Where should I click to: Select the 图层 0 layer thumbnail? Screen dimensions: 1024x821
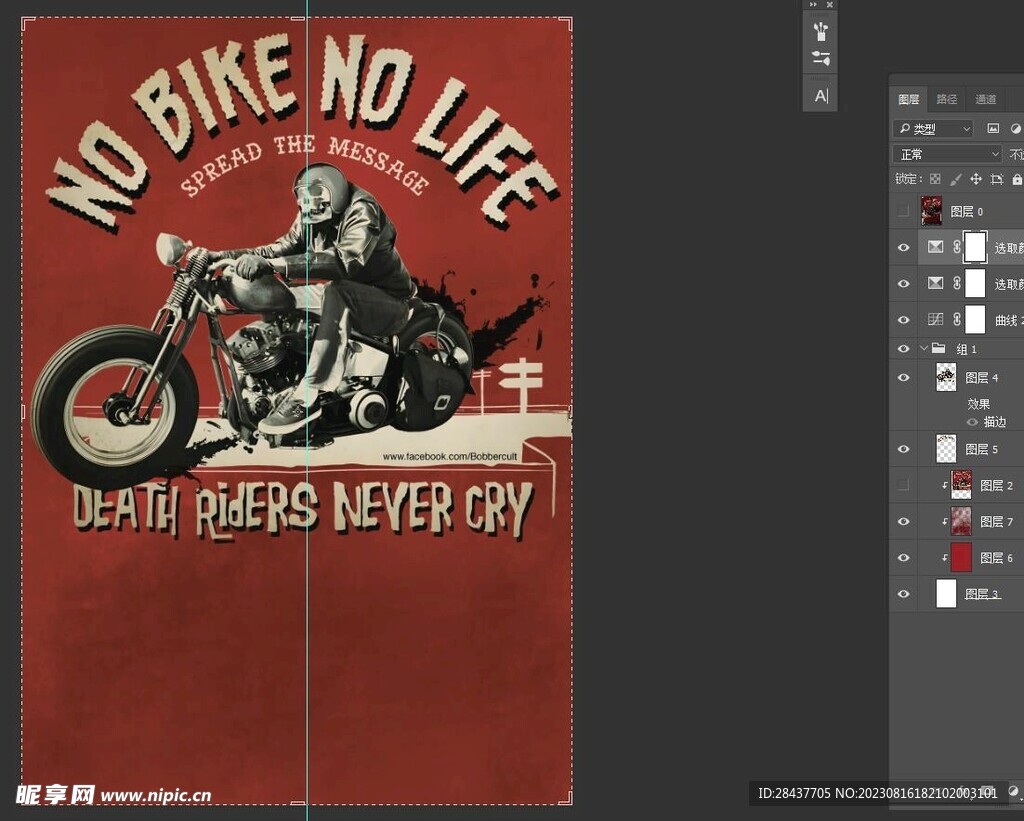931,211
